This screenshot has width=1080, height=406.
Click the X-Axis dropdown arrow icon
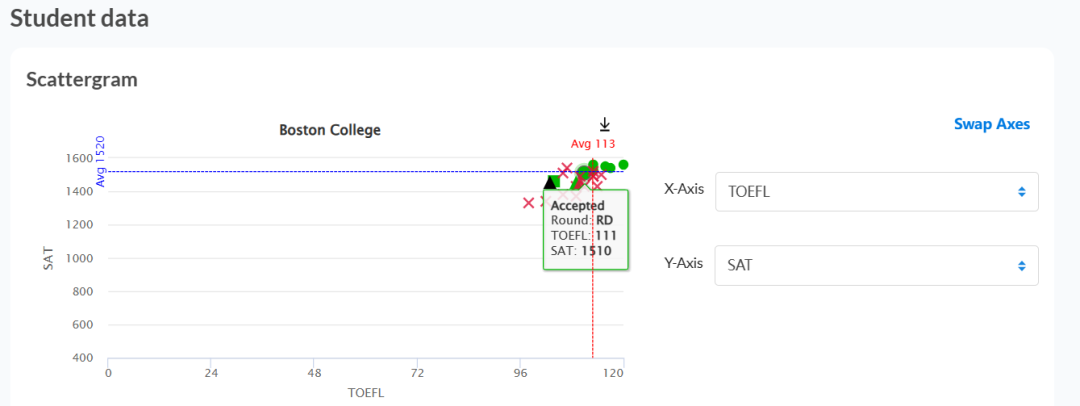1021,192
